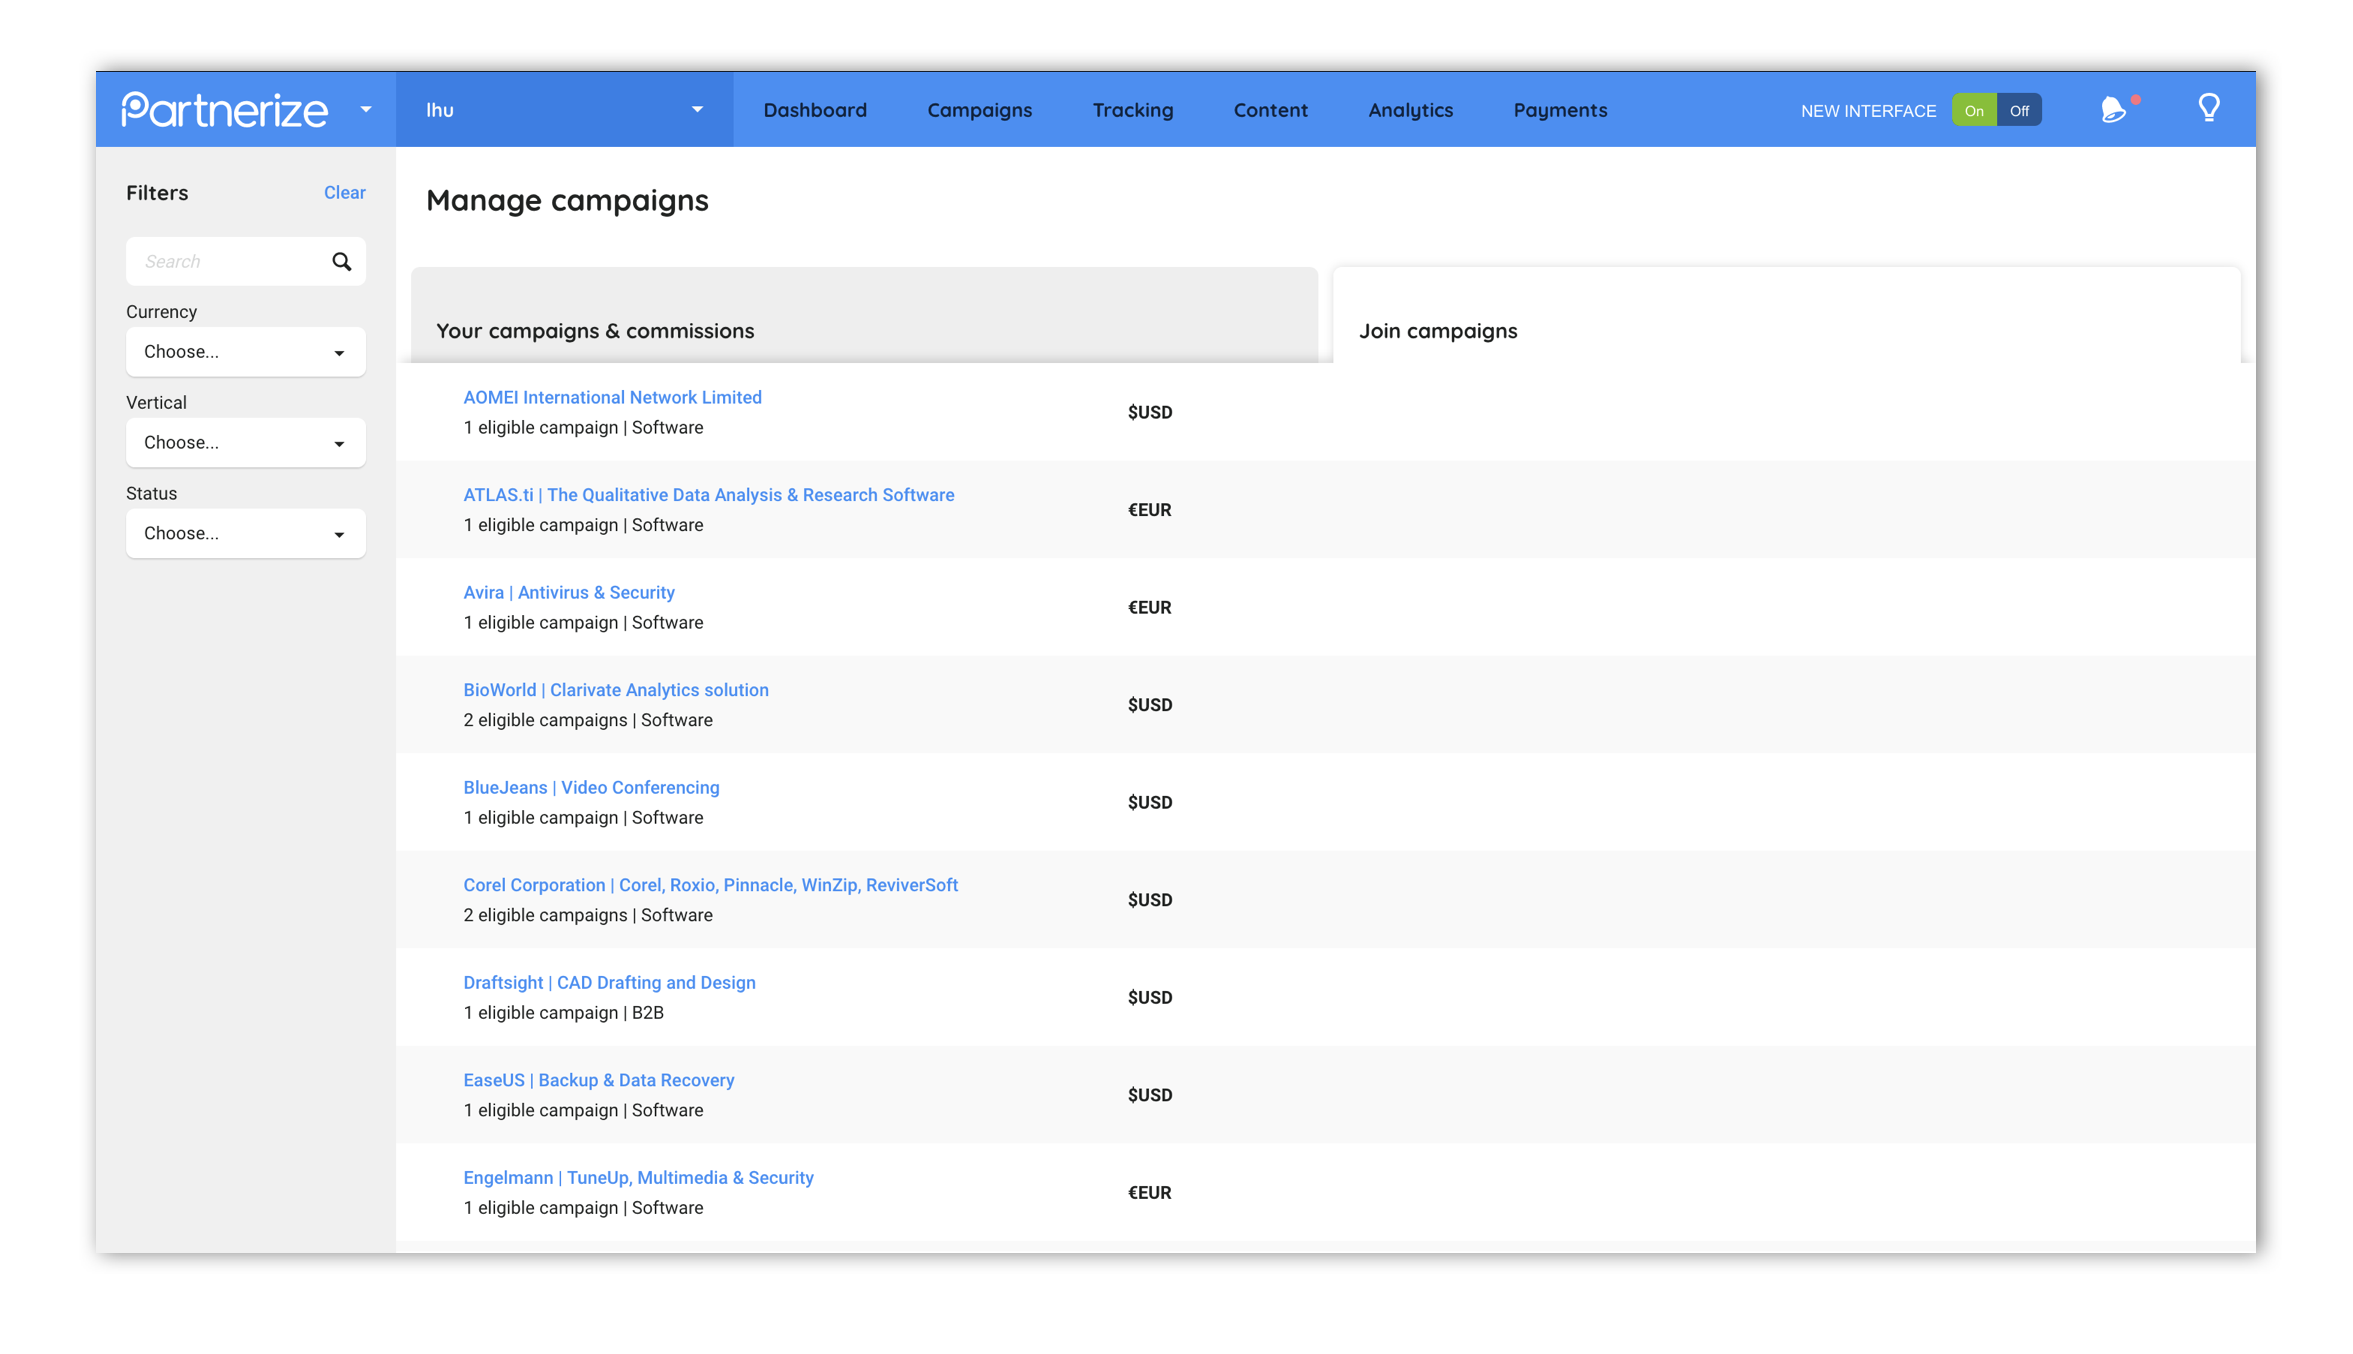Click the Partnerize logo
Image resolution: width=2353 pixels, height=1354 pixels.
click(x=224, y=110)
